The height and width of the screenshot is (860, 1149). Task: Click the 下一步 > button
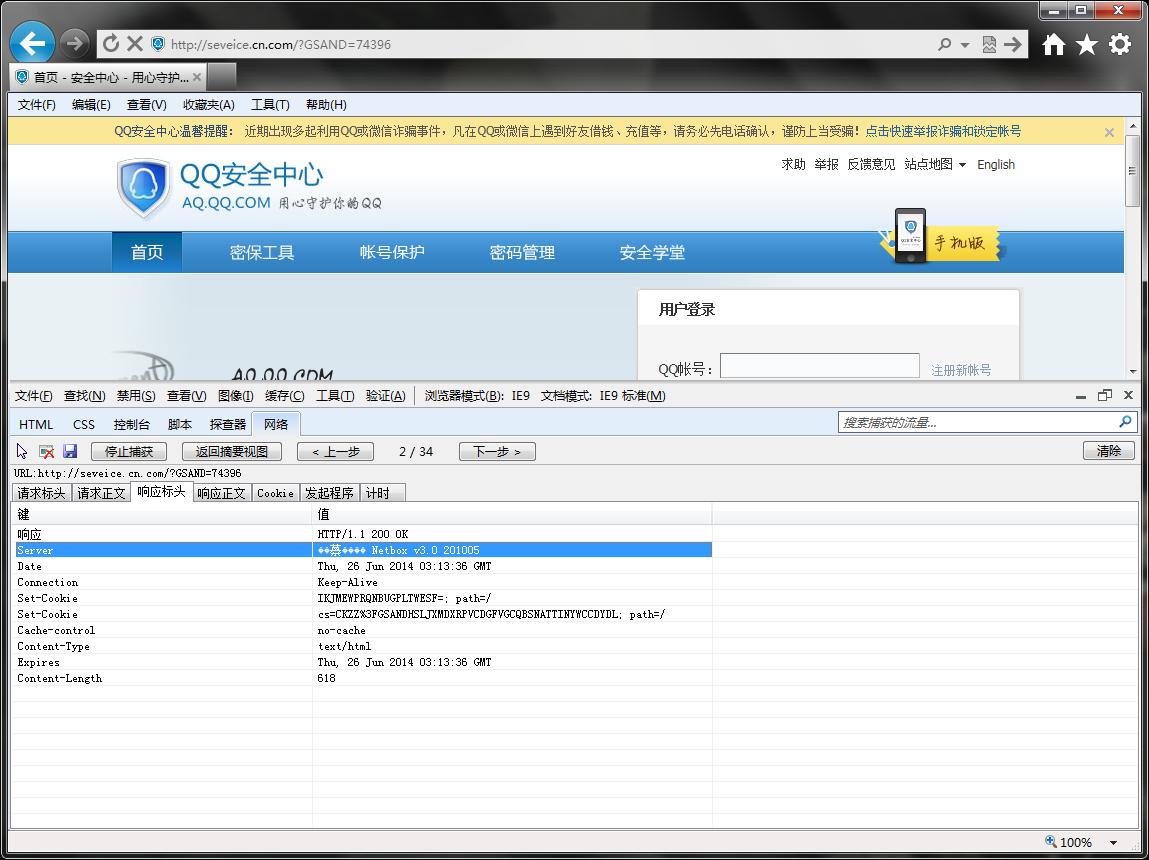tap(497, 452)
